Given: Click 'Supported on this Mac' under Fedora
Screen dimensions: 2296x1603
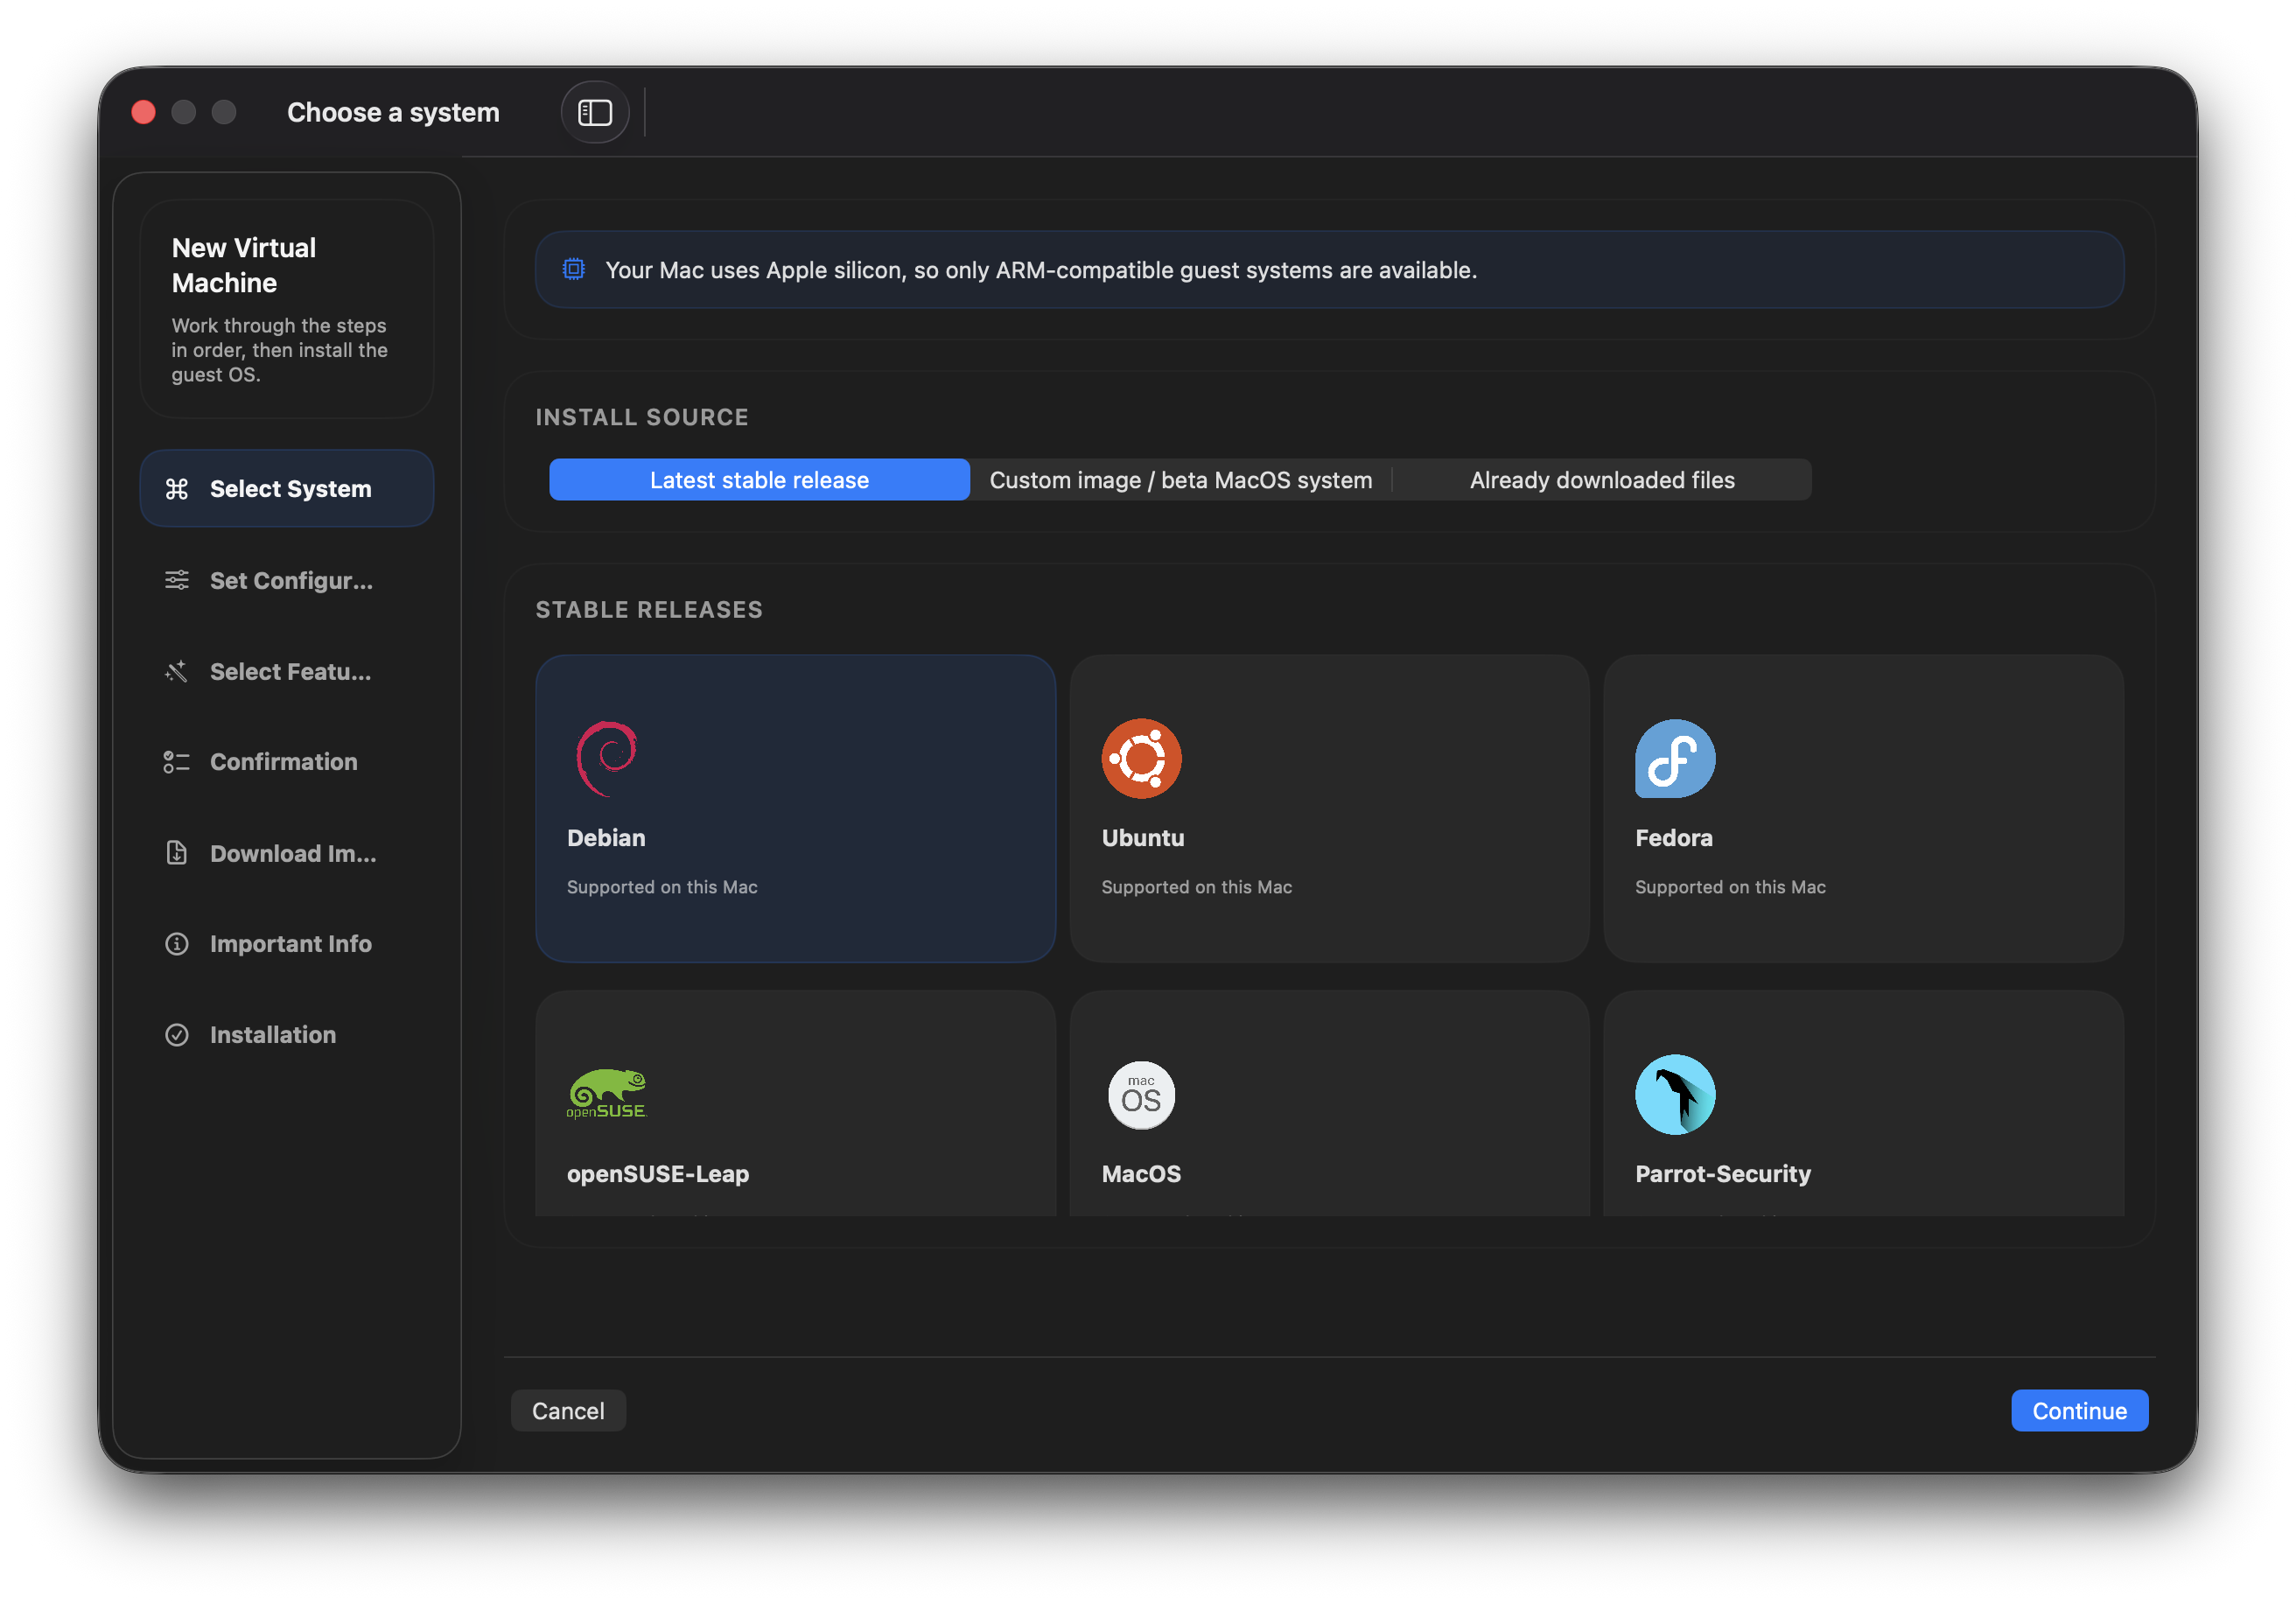Looking at the screenshot, I should point(1730,887).
